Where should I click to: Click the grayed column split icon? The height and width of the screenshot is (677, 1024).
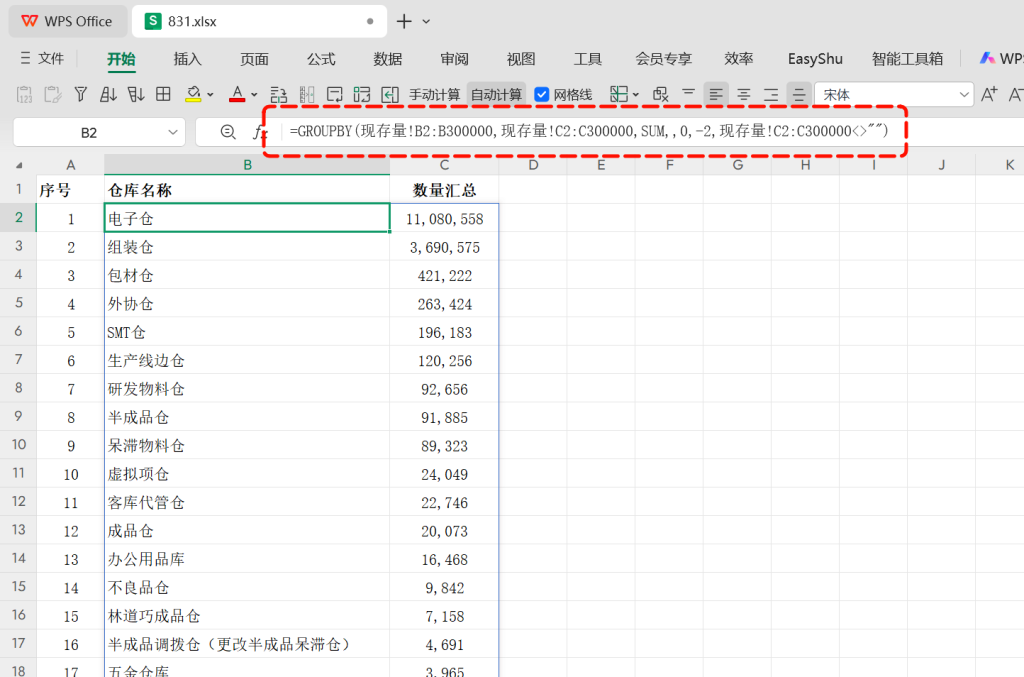pos(306,95)
